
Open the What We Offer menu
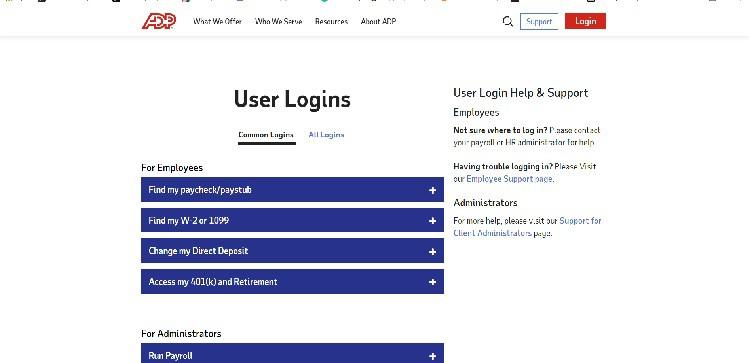click(x=217, y=21)
